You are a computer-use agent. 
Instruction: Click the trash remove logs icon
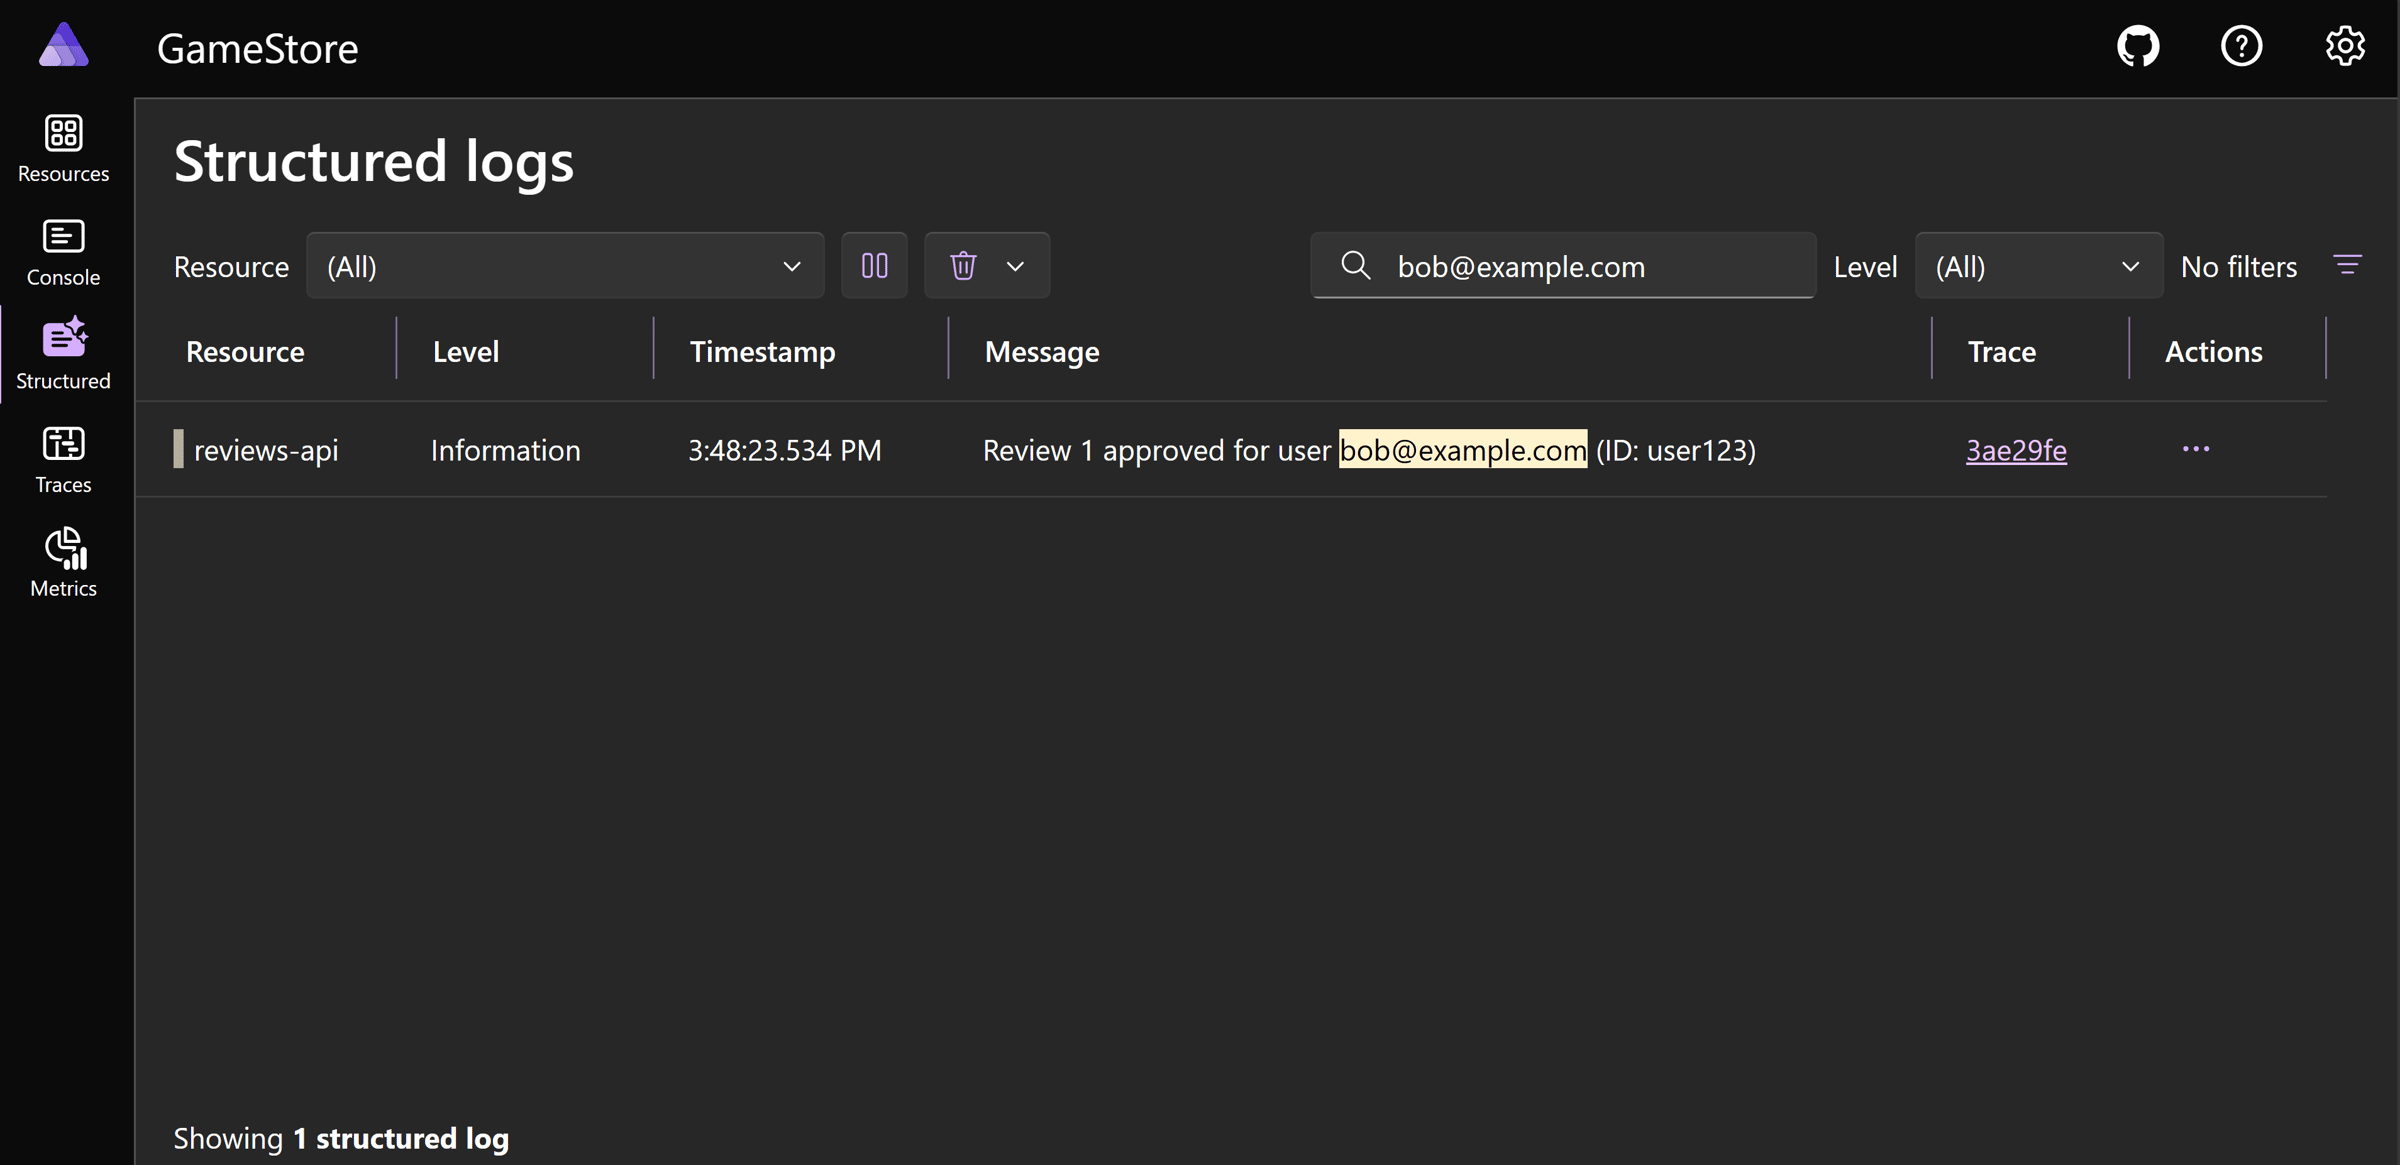963,266
